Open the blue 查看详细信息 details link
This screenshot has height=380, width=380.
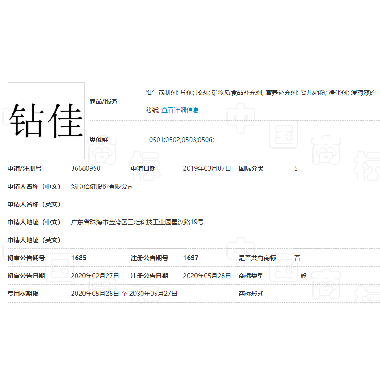click(x=180, y=110)
